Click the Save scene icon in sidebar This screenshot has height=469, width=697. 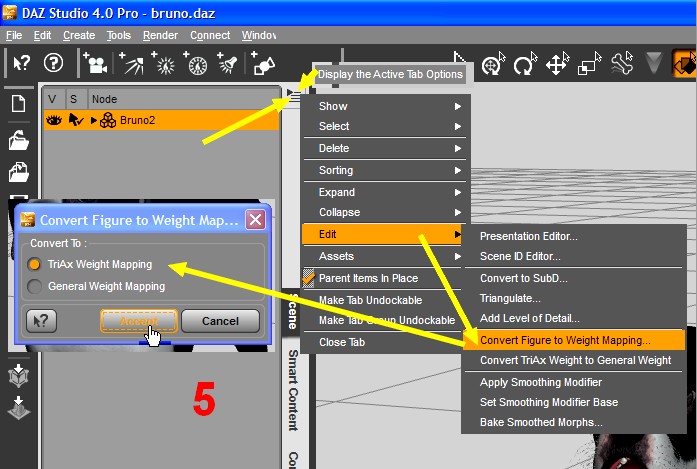[18, 172]
